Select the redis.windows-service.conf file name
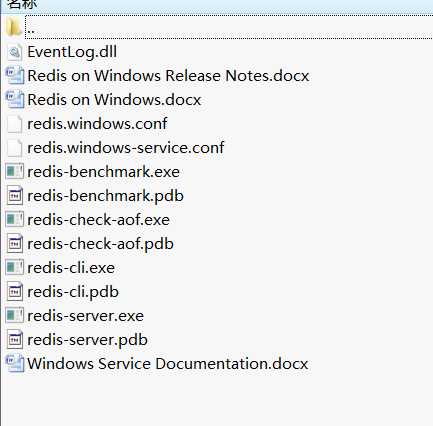 [x=126, y=148]
